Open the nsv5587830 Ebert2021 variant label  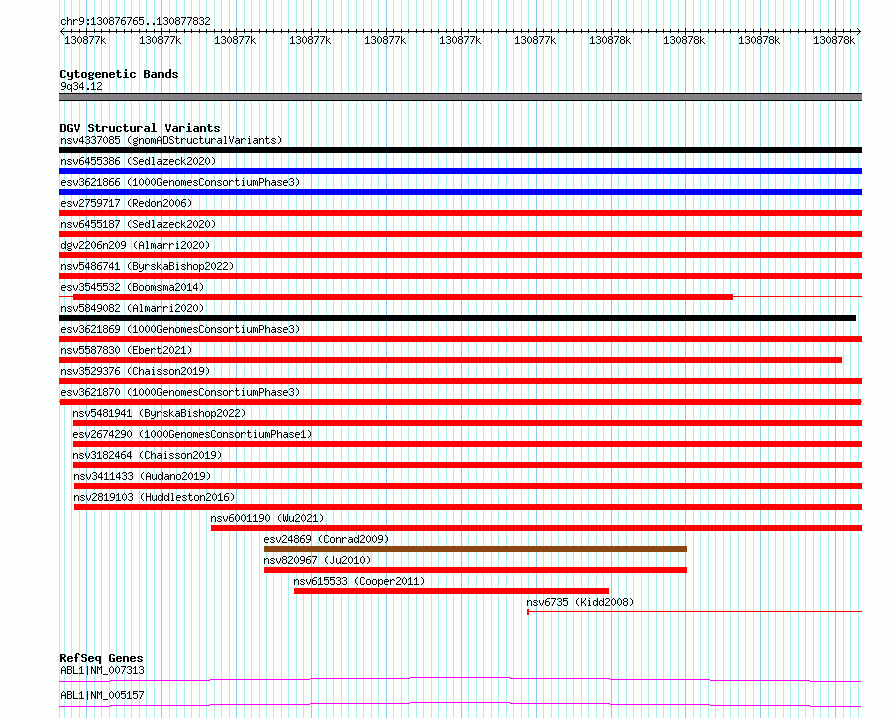pos(126,350)
